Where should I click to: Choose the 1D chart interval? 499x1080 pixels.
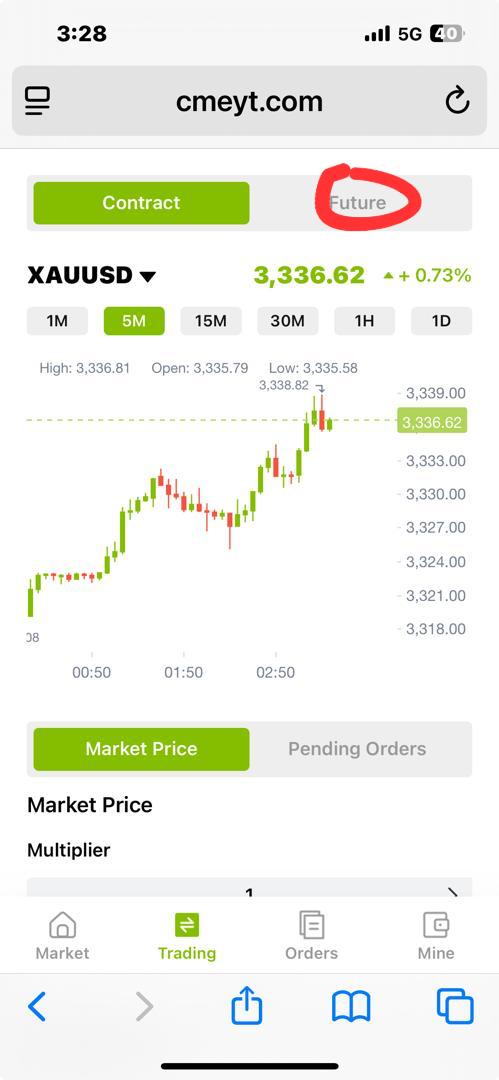pyautogui.click(x=441, y=321)
